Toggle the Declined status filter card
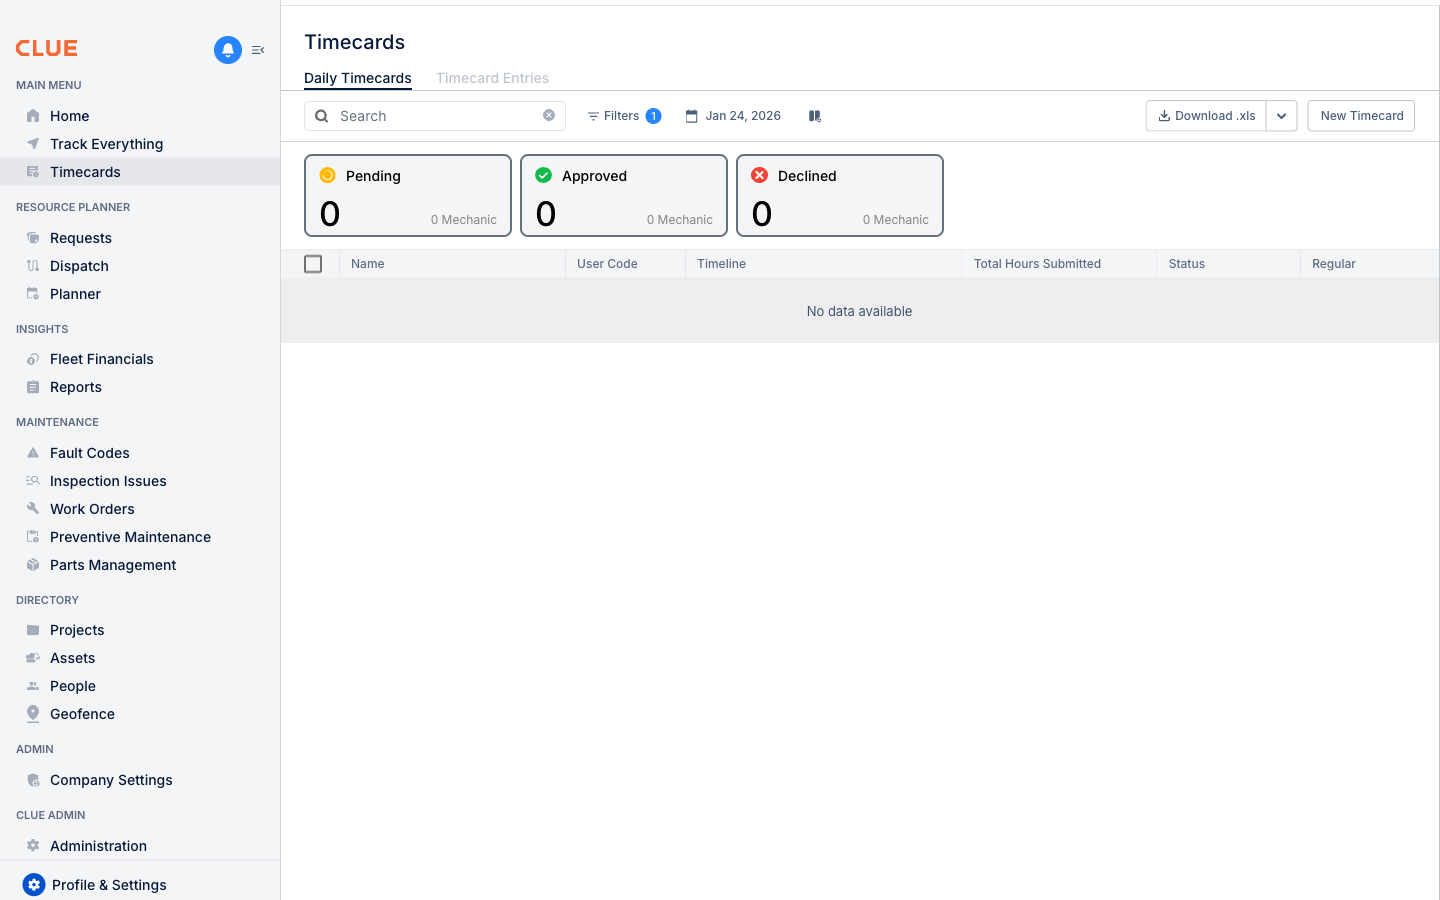Viewport: 1440px width, 900px height. (839, 195)
